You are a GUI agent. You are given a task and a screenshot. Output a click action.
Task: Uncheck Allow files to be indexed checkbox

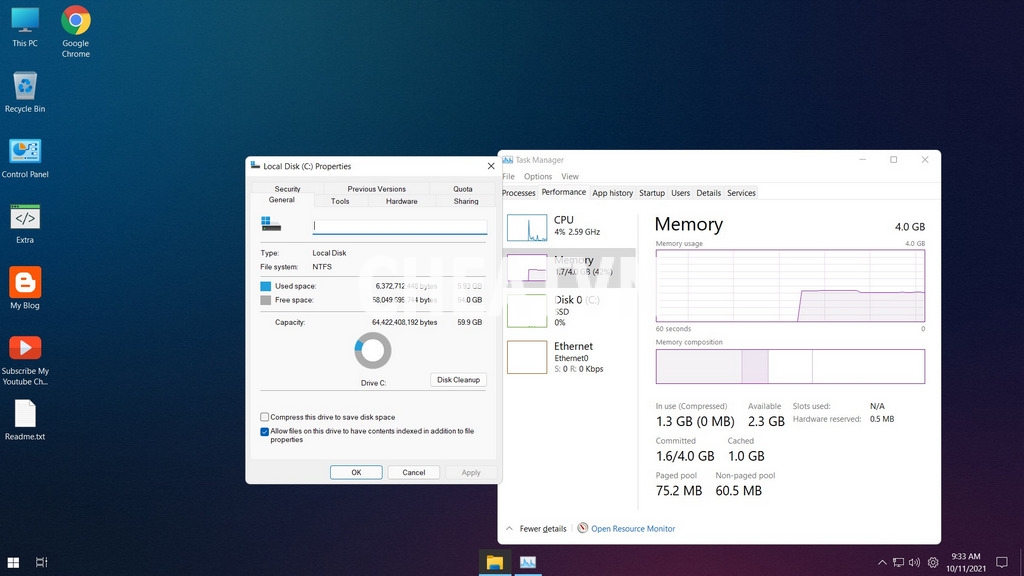tap(265, 432)
